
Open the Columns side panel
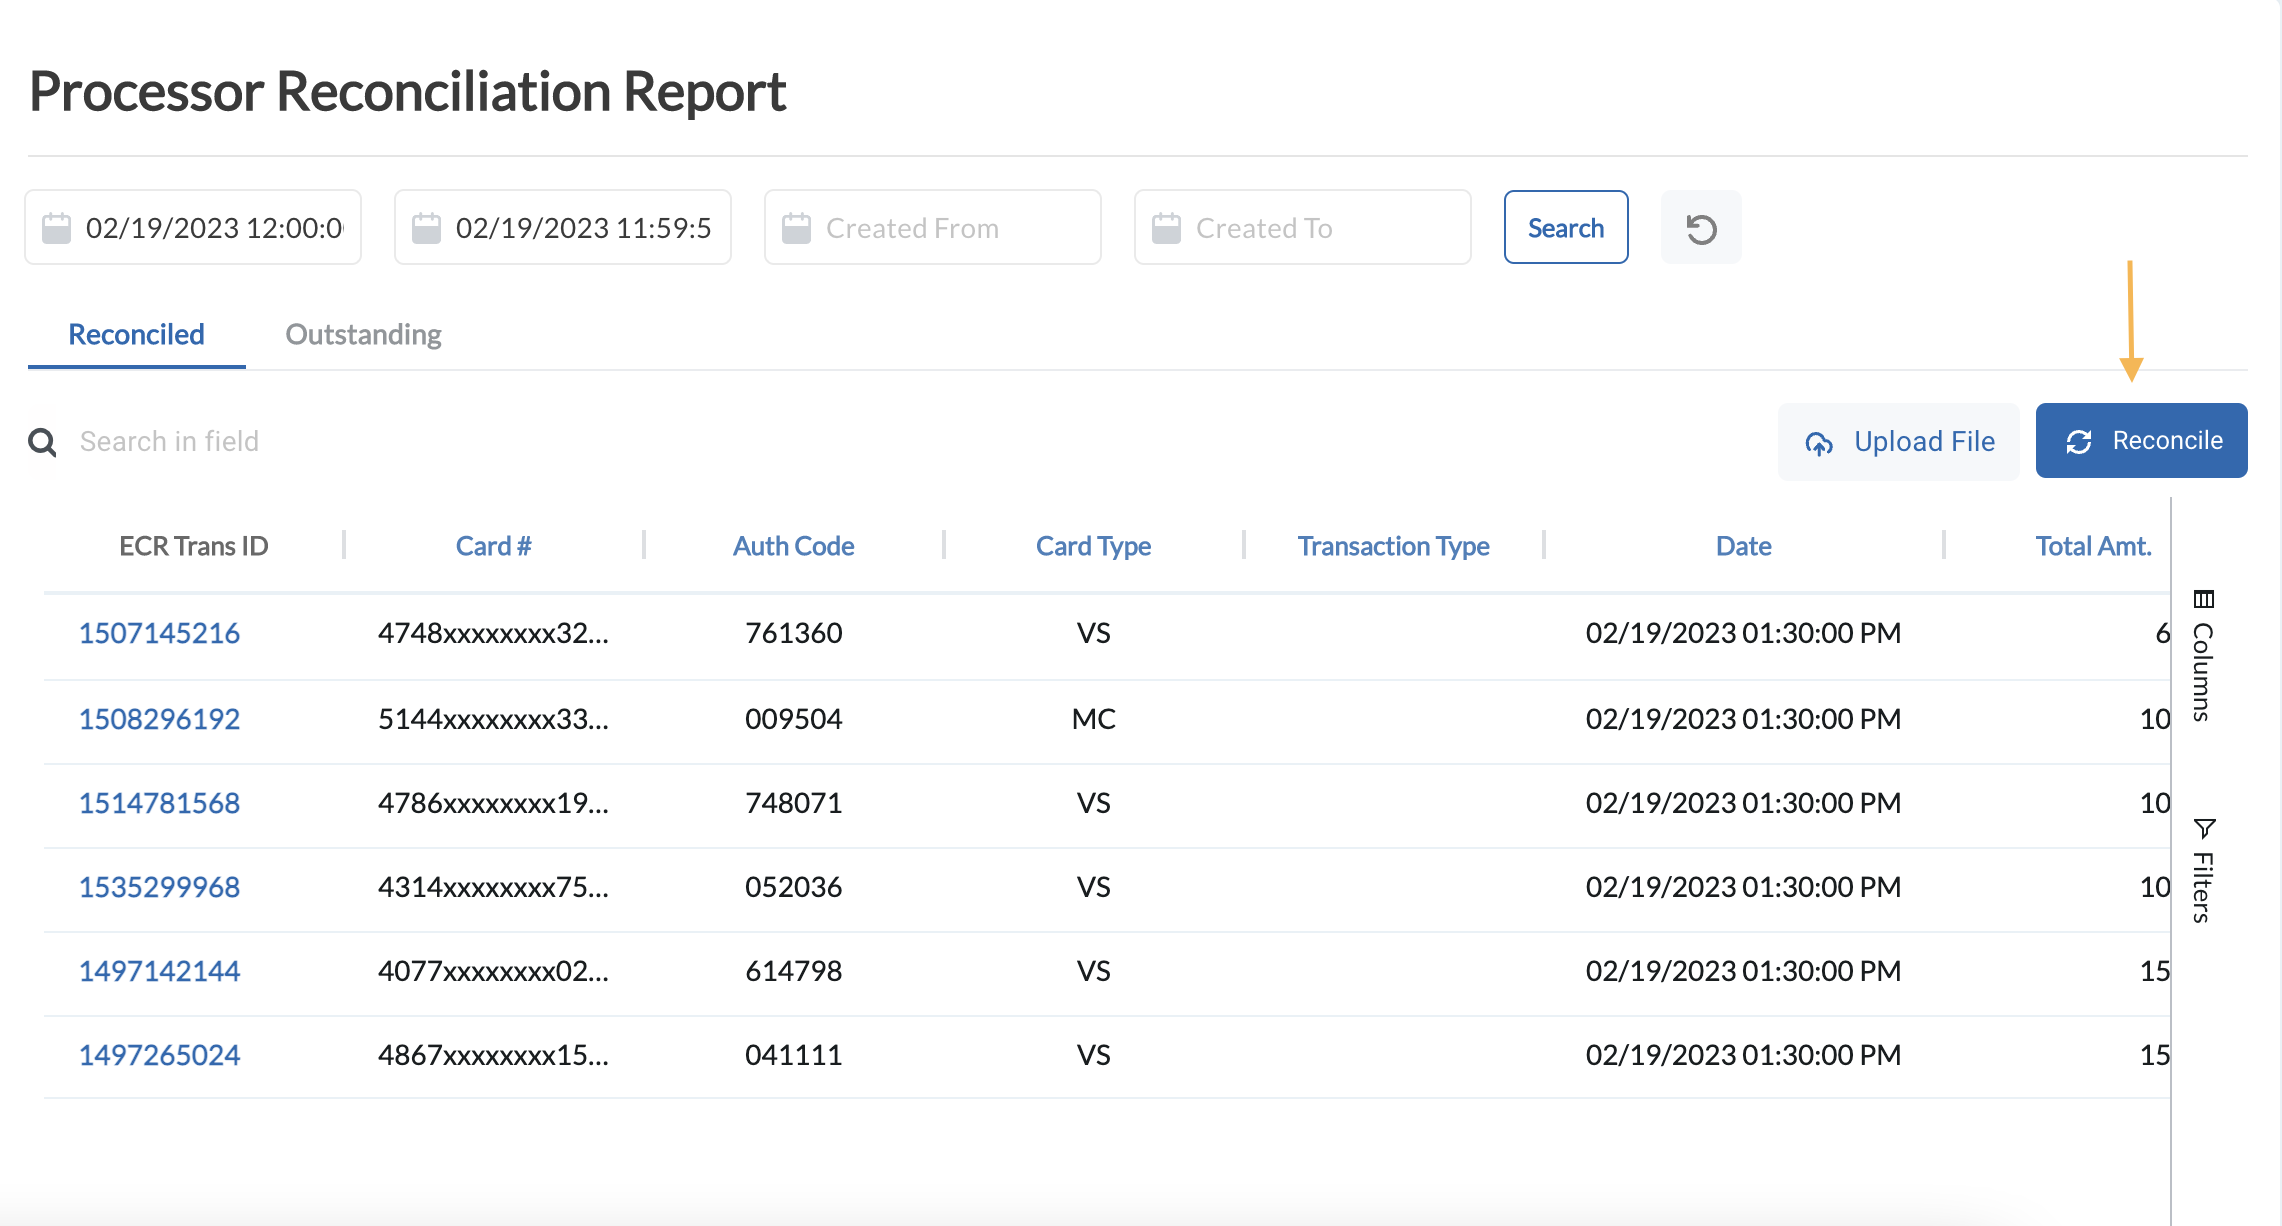[2203, 657]
